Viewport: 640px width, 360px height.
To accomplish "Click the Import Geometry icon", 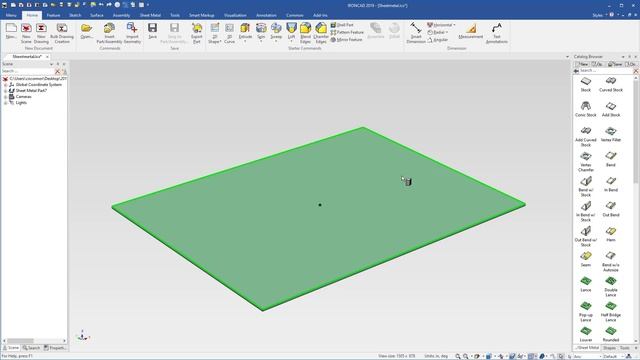I will click(x=132, y=33).
